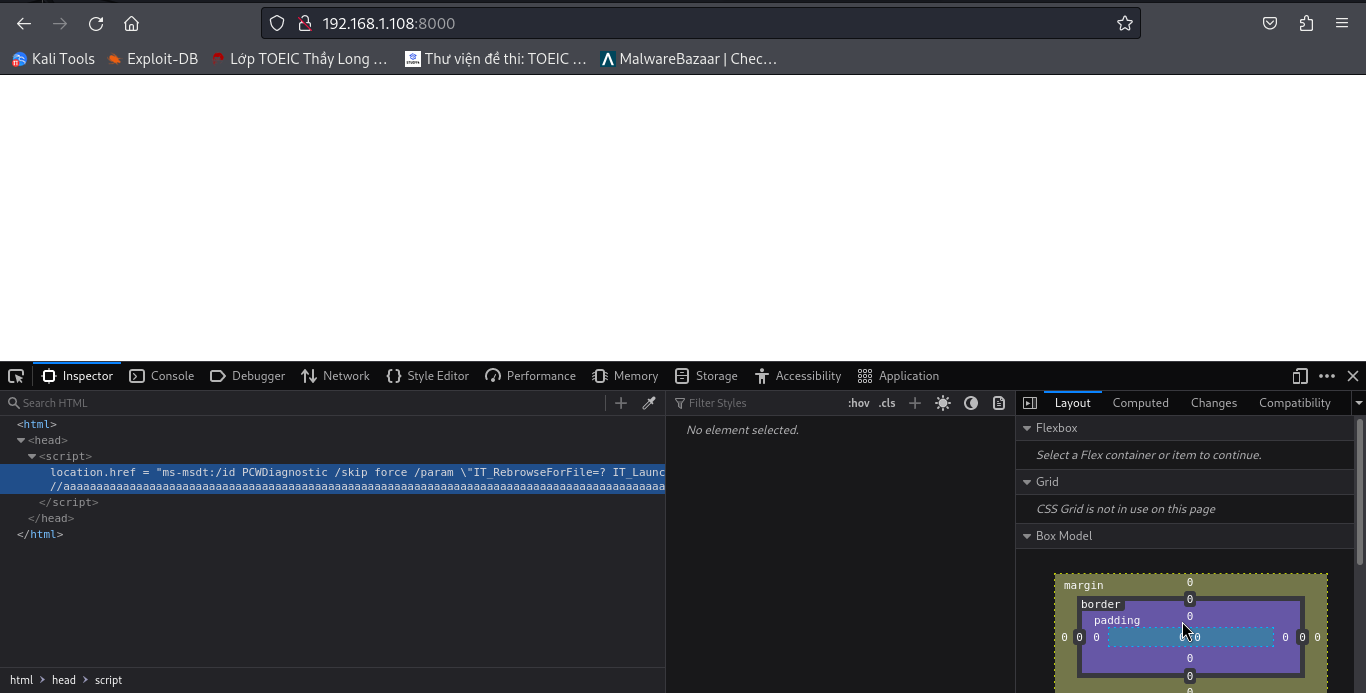
Task: Bookmark this page with the star icon
Action: point(1125,23)
